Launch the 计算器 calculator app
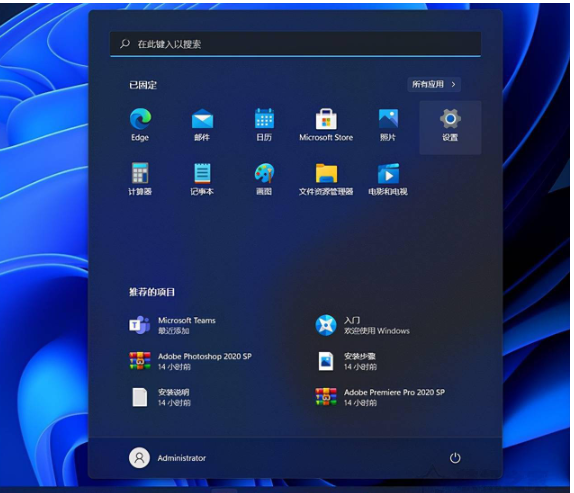The height and width of the screenshot is (493, 574). tap(140, 173)
